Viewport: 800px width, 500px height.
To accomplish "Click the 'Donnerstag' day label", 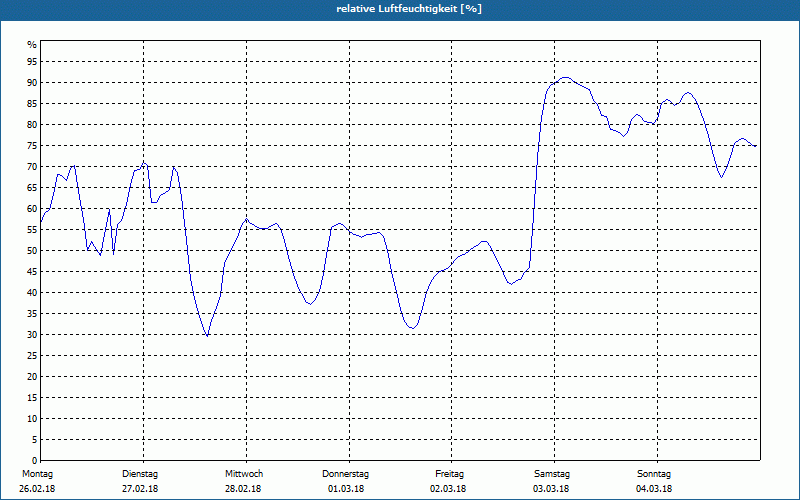I will (345, 474).
